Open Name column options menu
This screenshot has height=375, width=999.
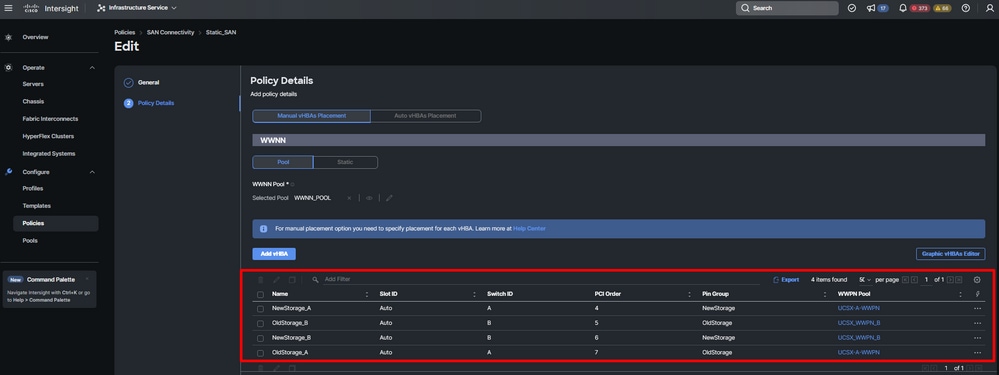click(x=366, y=294)
